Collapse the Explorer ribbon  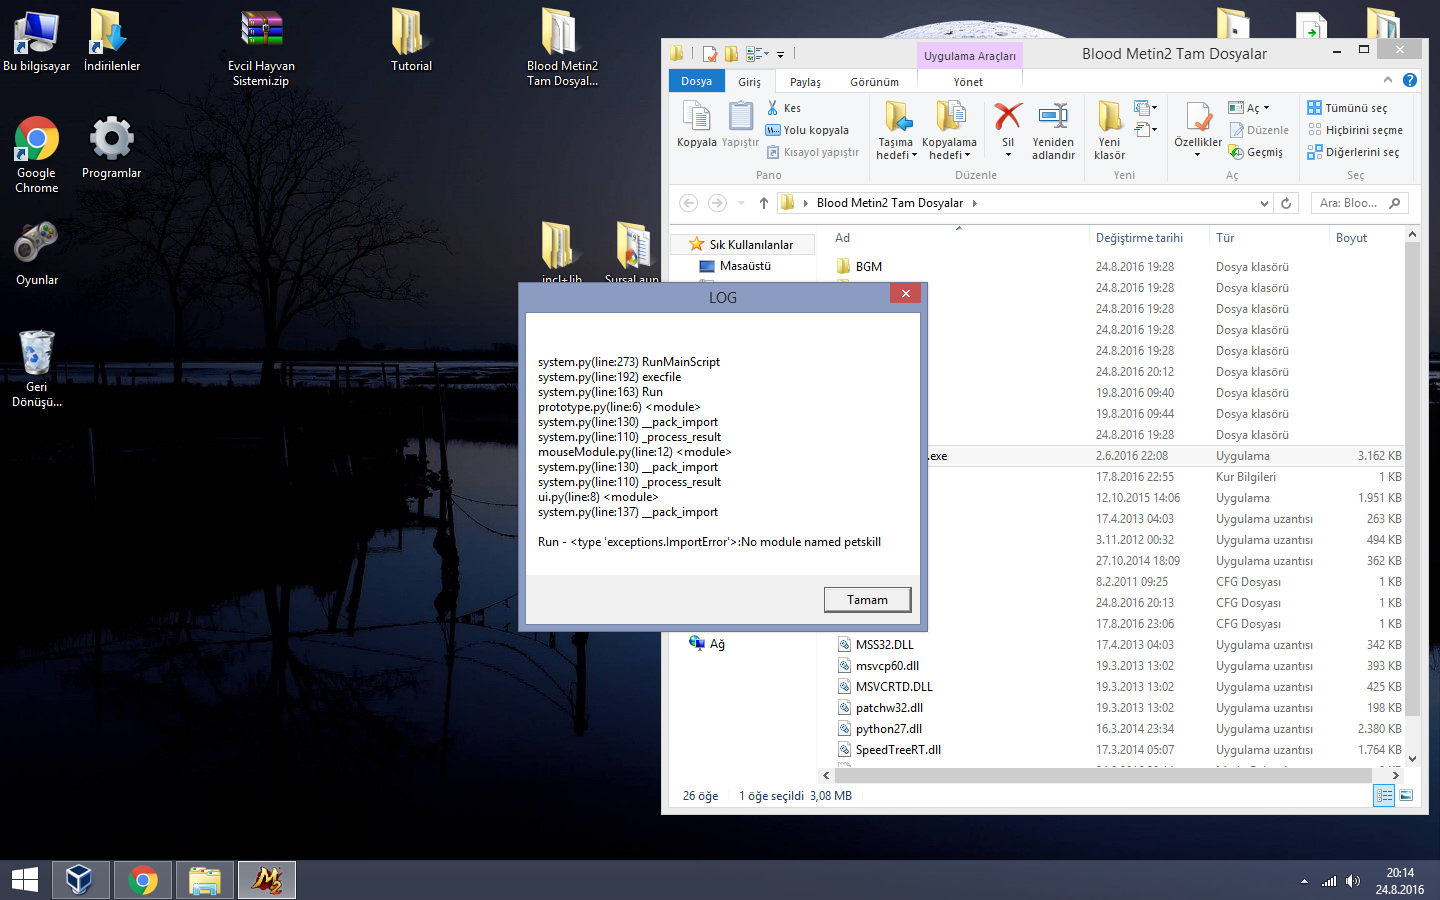pos(1387,80)
